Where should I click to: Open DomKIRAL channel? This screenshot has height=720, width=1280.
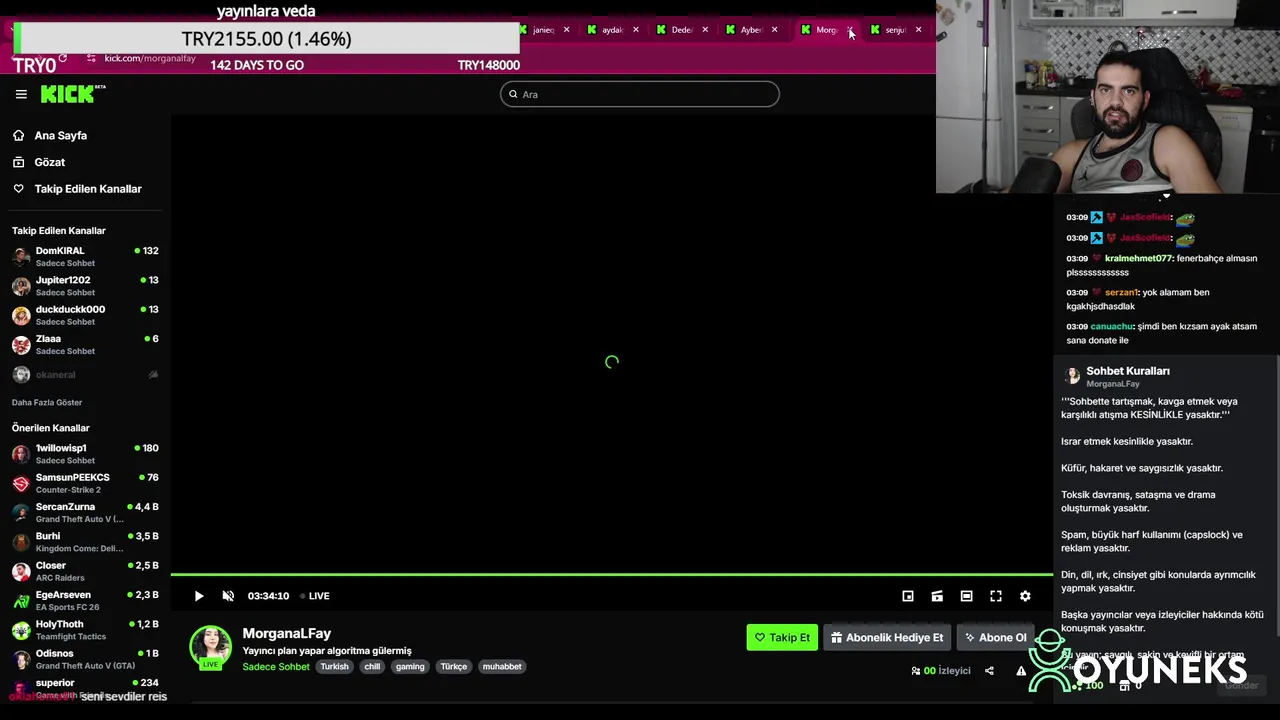(x=85, y=256)
